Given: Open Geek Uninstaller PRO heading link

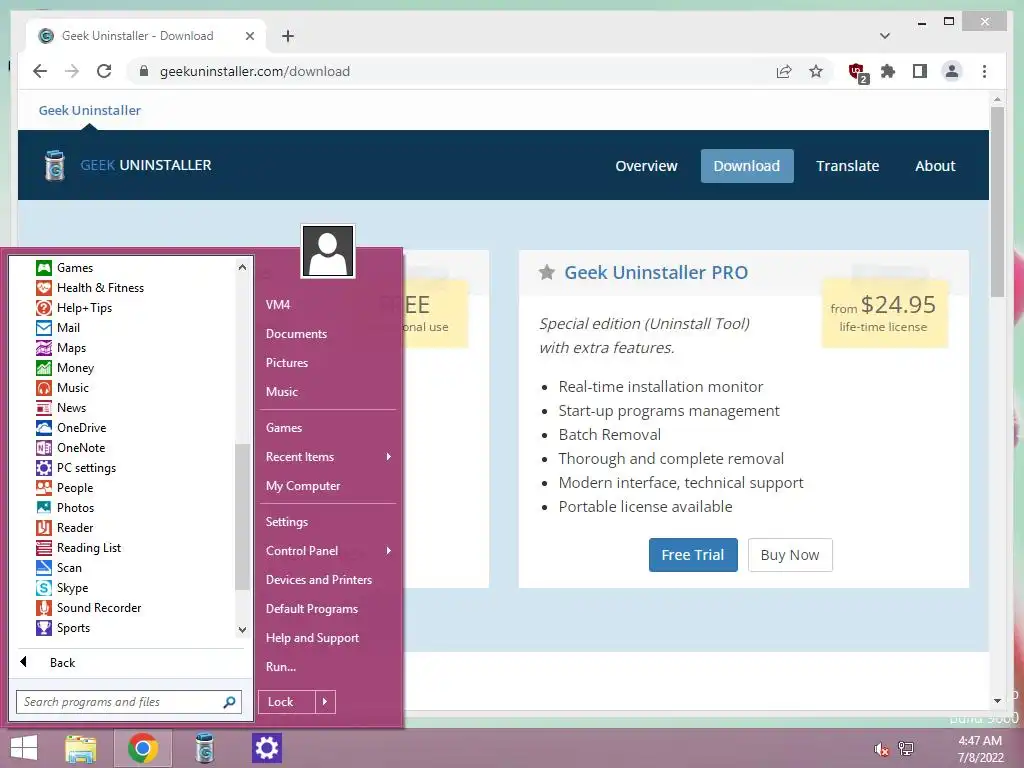Looking at the screenshot, I should click(x=656, y=272).
